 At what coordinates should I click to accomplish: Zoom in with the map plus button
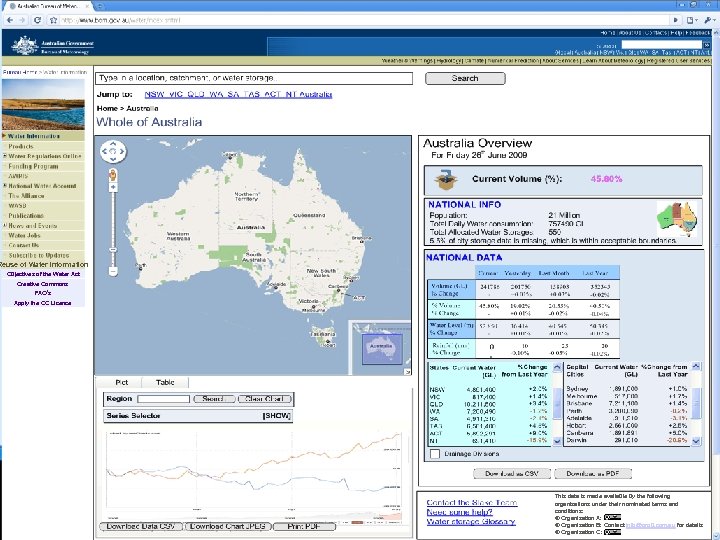coord(113,187)
